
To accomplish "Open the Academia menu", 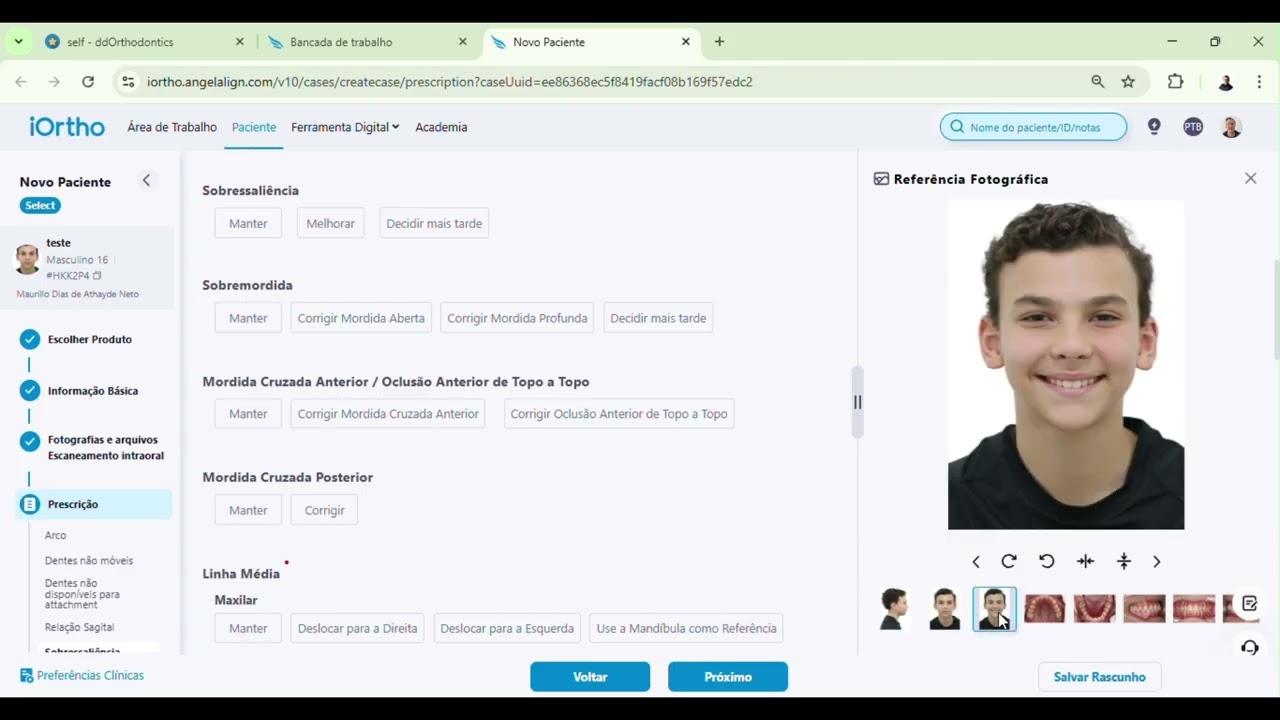I will point(441,127).
